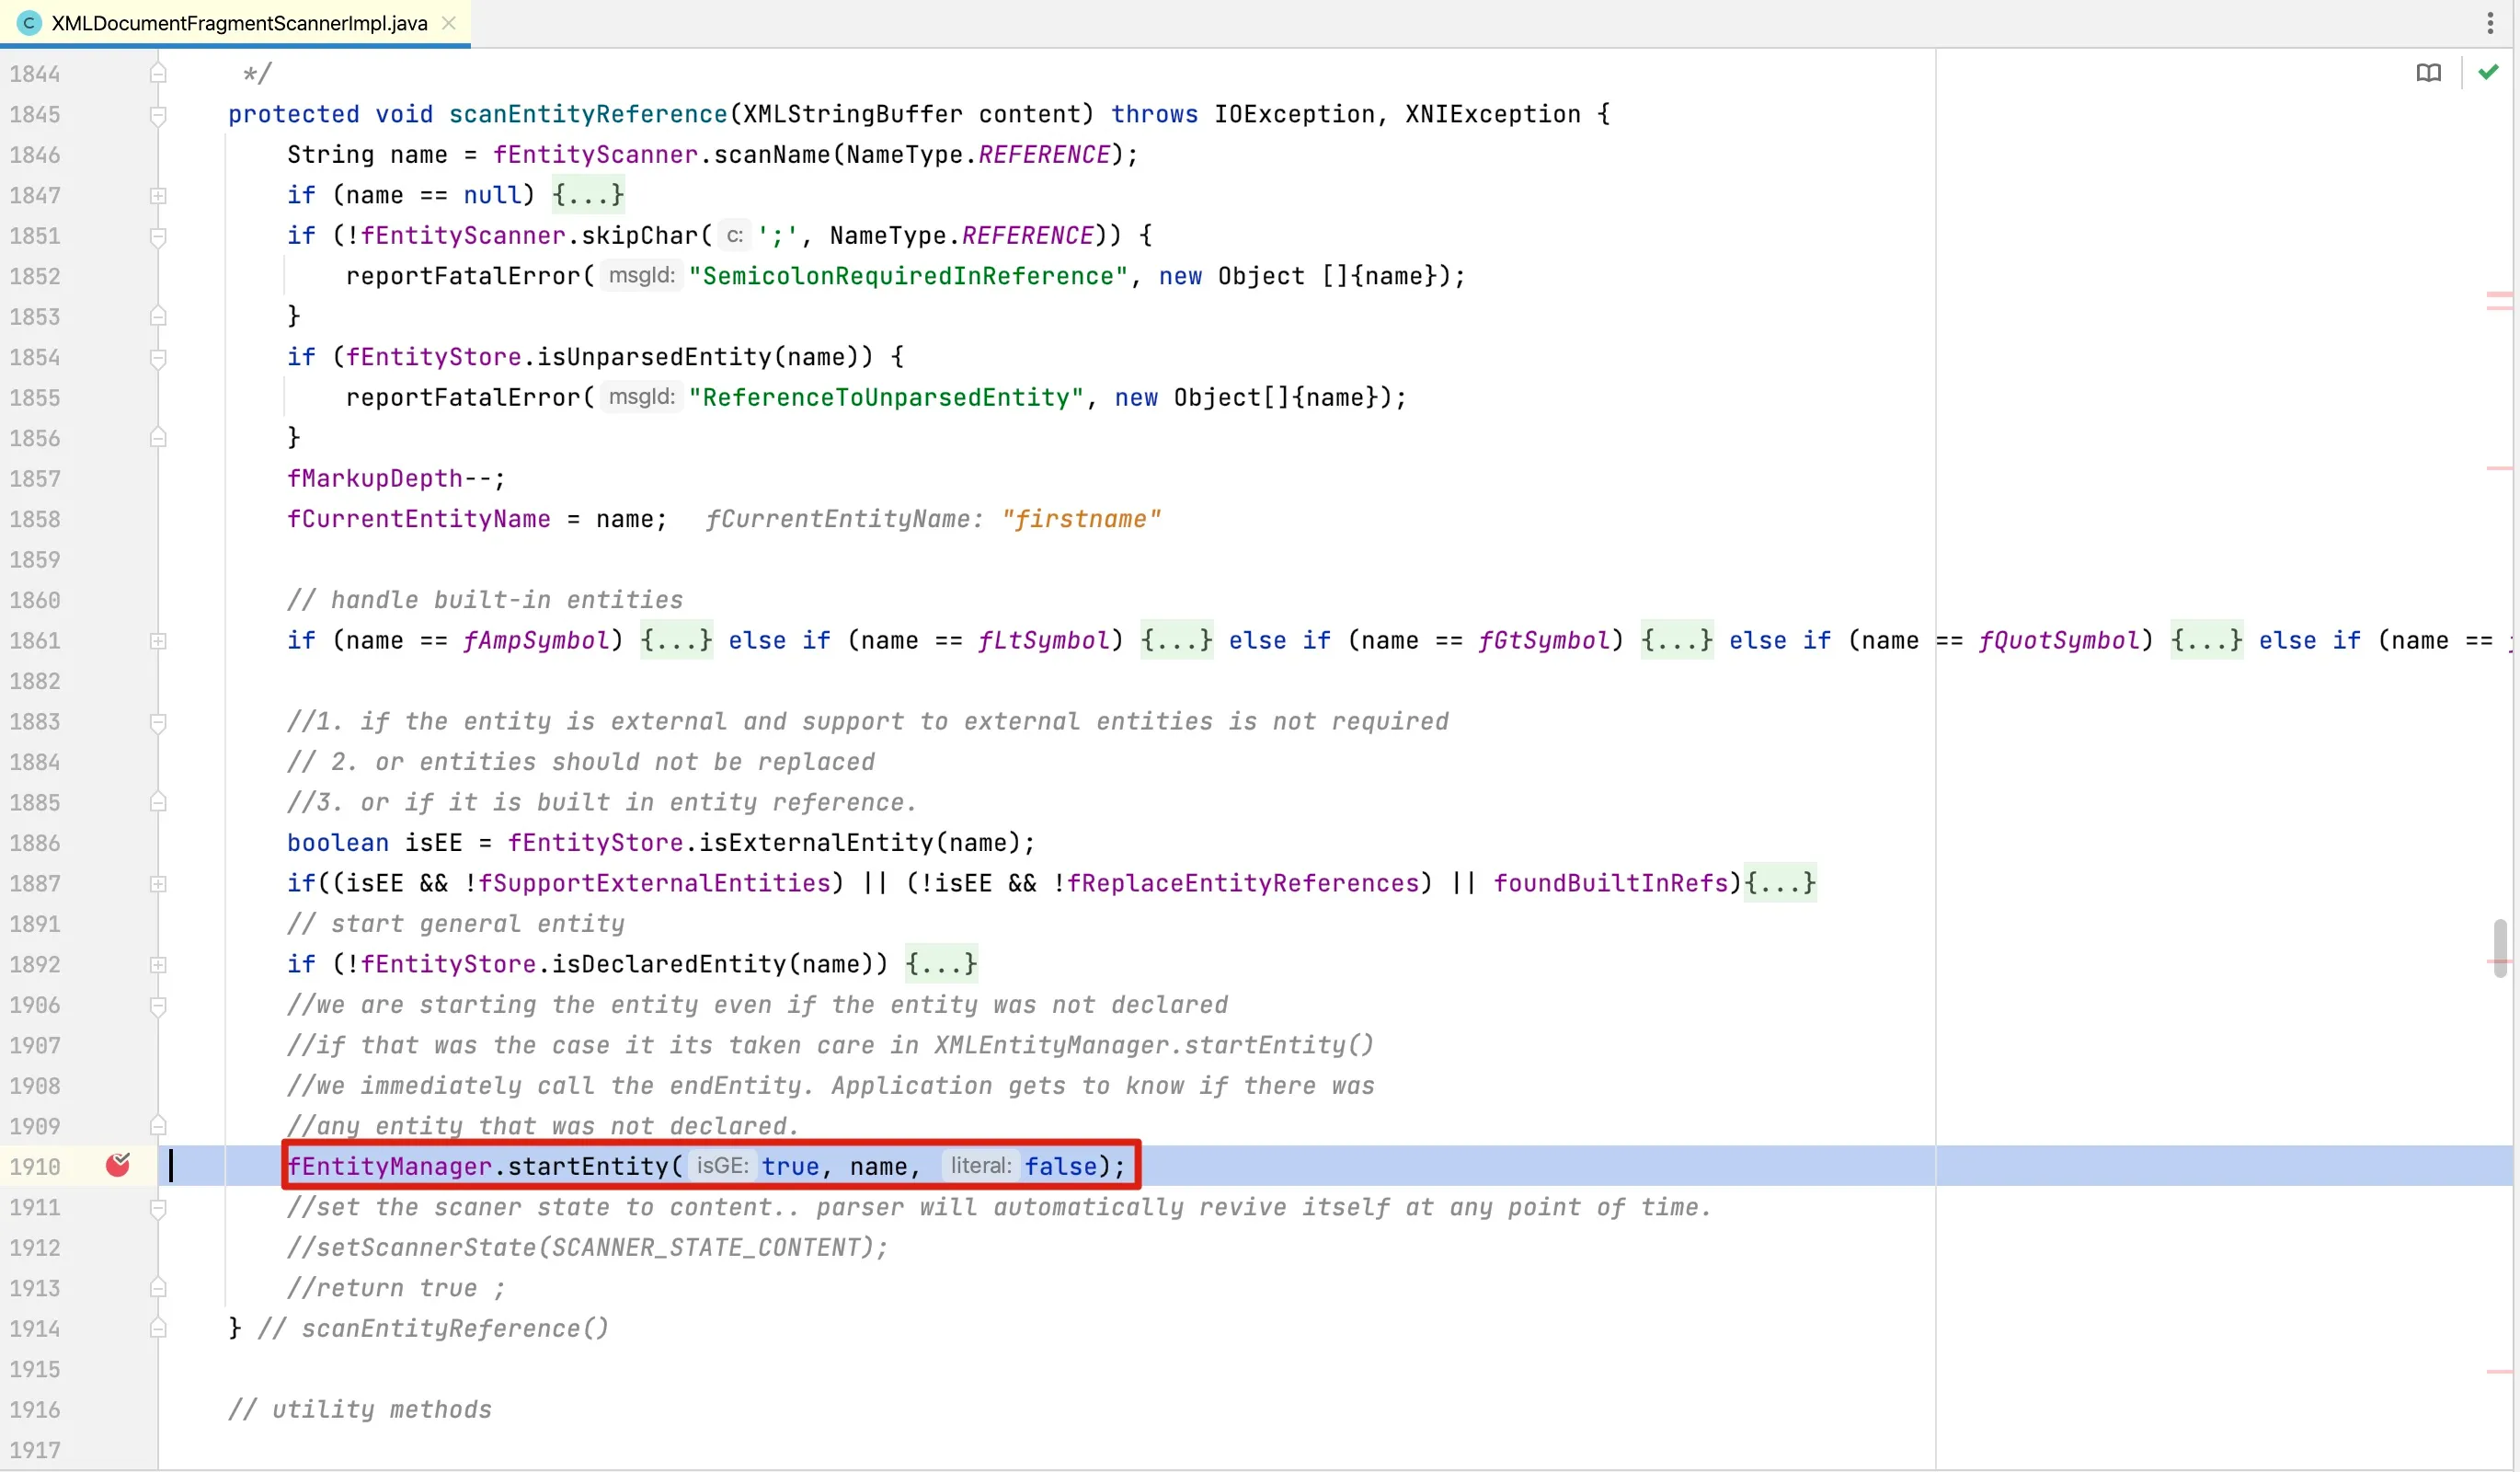Collapse the comment block starting line 1911
The image size is (2520, 1472).
158,1208
